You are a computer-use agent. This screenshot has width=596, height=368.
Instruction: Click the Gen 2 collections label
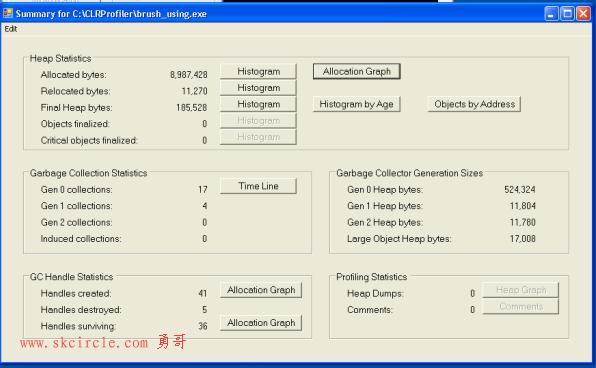76,222
